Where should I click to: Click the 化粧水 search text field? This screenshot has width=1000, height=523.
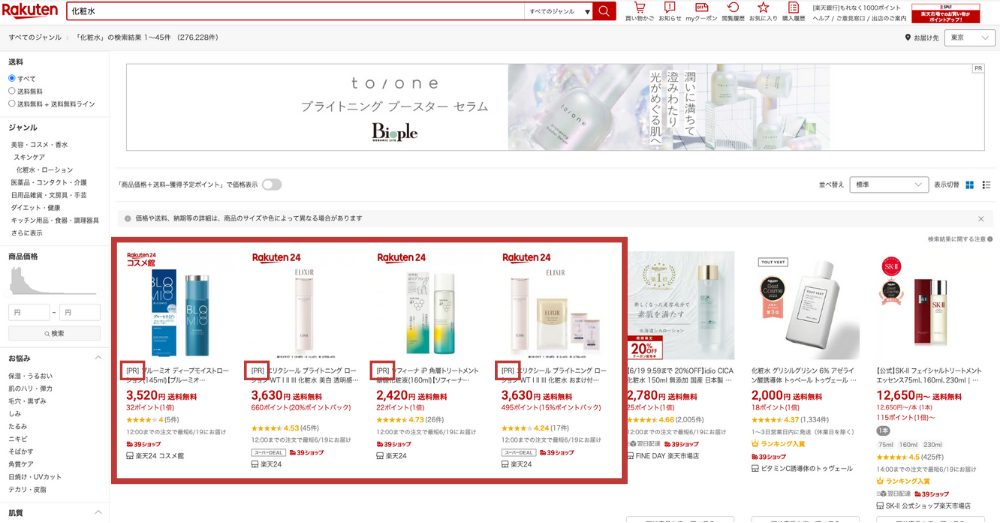pos(295,11)
